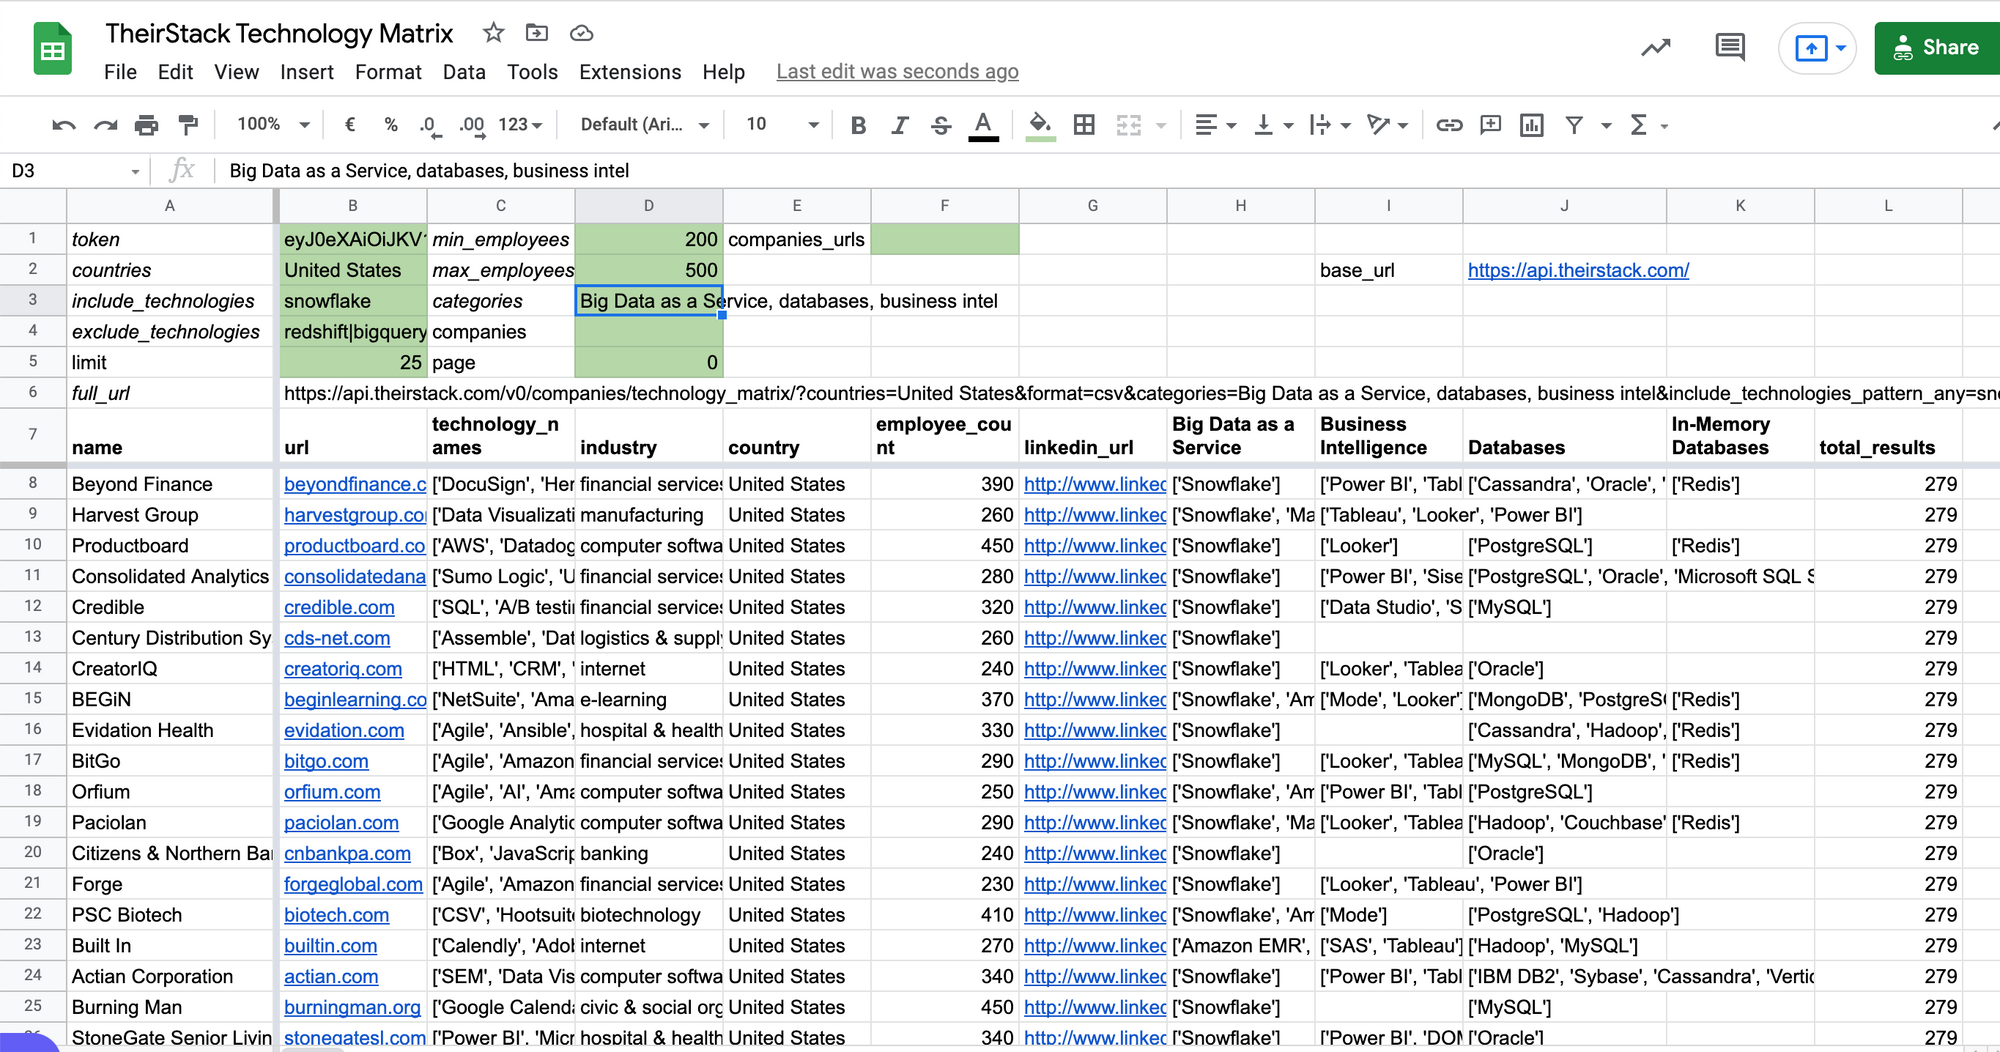Viewport: 2000px width, 1052px height.
Task: Click the Undo icon
Action: pyautogui.click(x=64, y=125)
